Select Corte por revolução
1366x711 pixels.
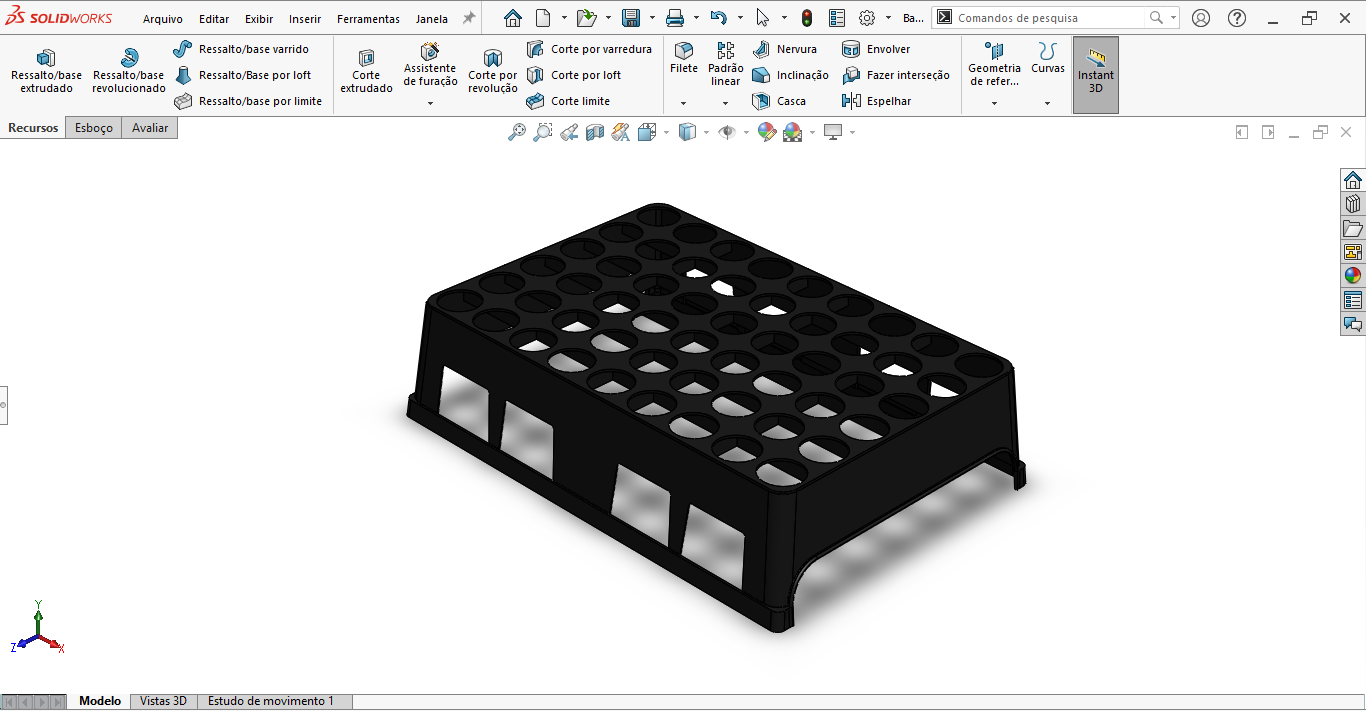pos(493,71)
